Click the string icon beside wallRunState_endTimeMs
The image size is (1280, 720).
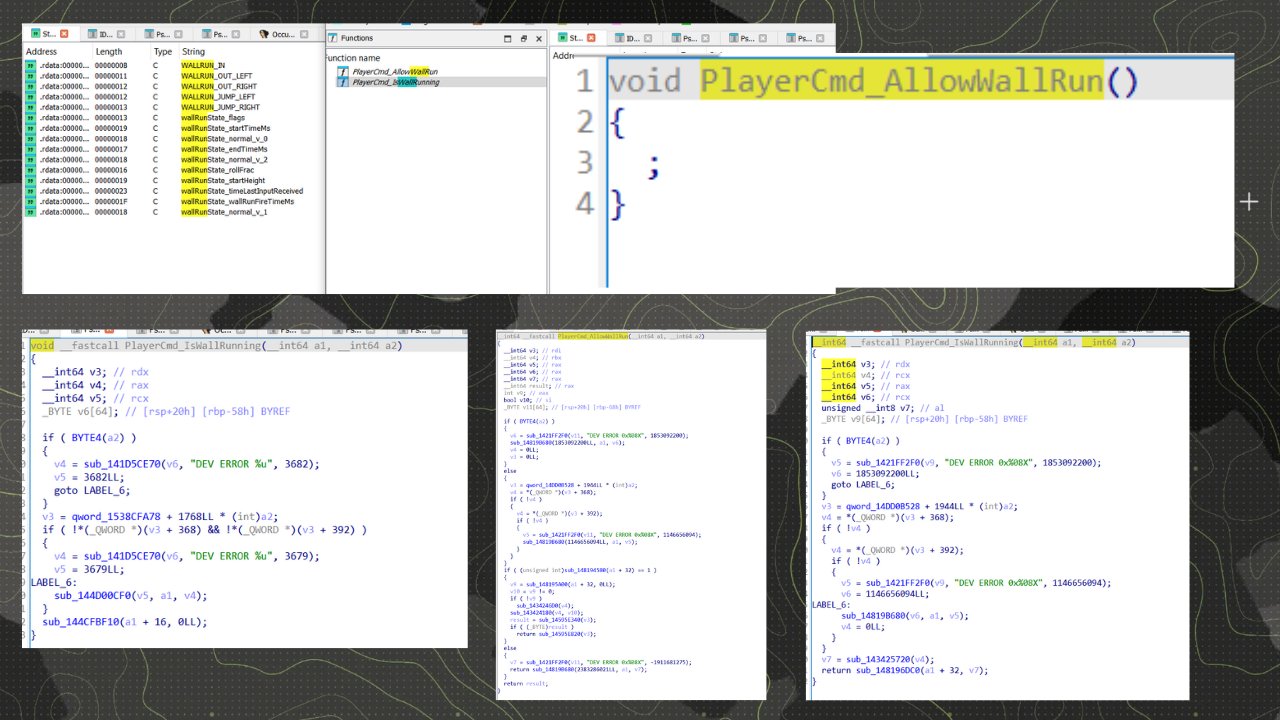coord(30,149)
